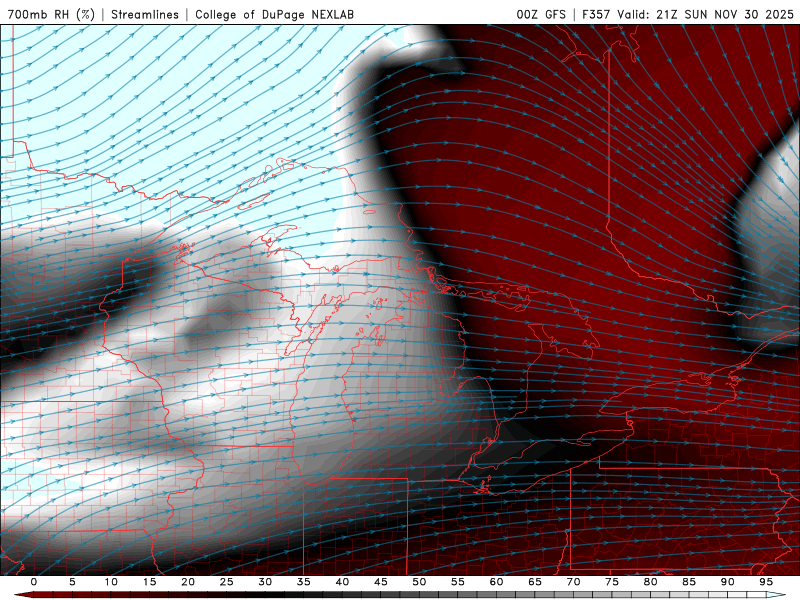The image size is (800, 600).
Task: Click the colorbar label "5"
Action: point(72,582)
